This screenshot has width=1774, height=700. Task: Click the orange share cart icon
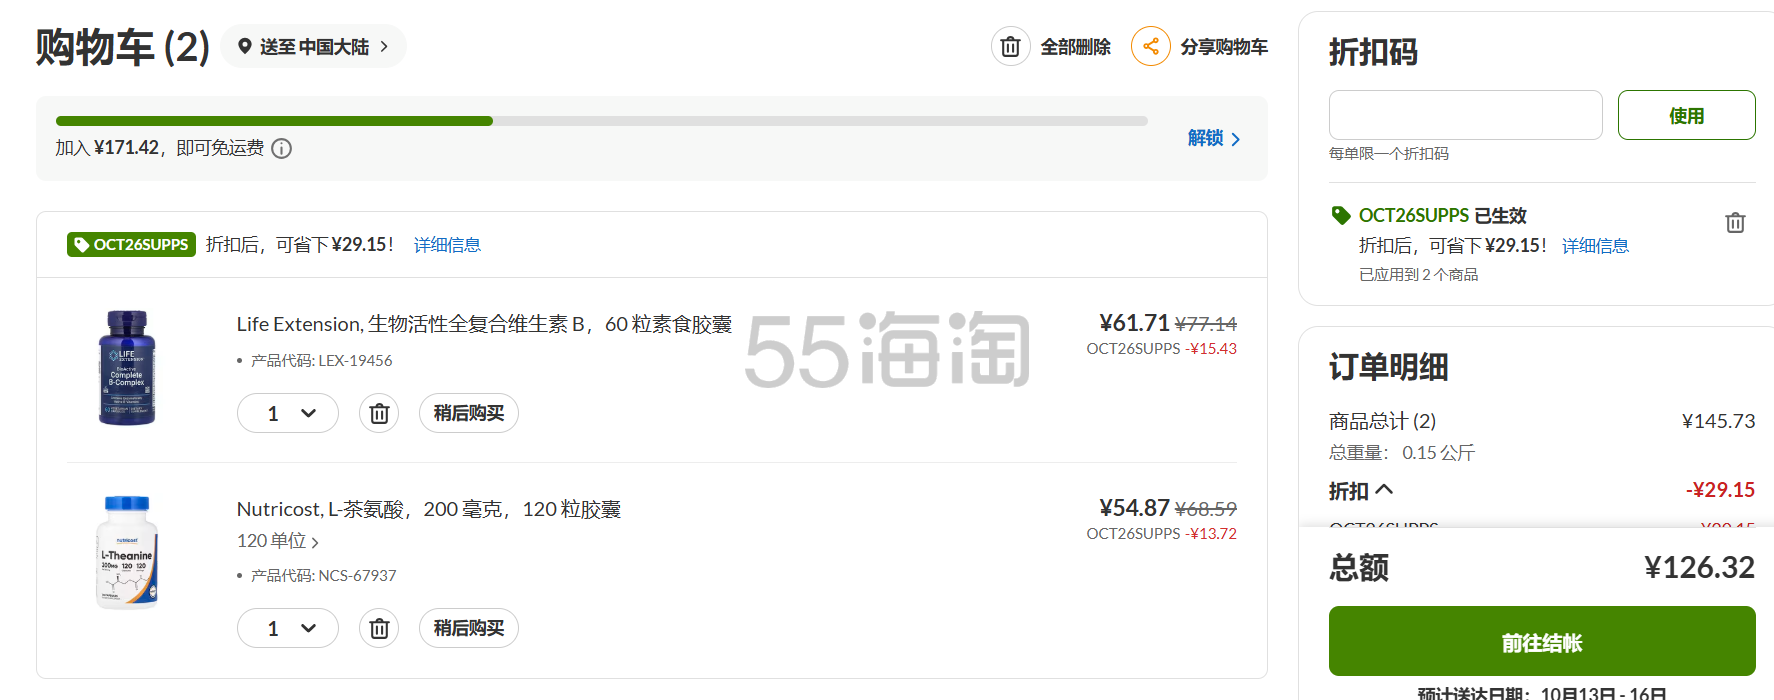point(1150,46)
